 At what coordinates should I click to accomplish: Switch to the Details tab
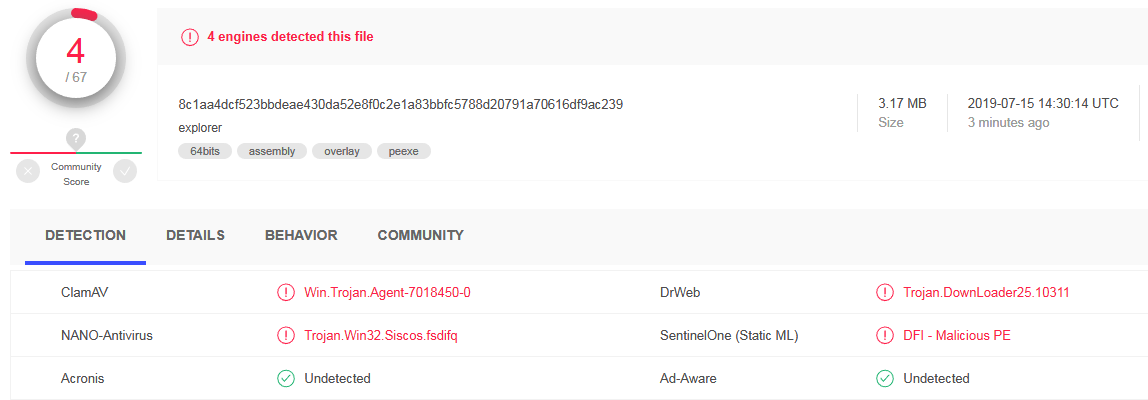pos(195,236)
